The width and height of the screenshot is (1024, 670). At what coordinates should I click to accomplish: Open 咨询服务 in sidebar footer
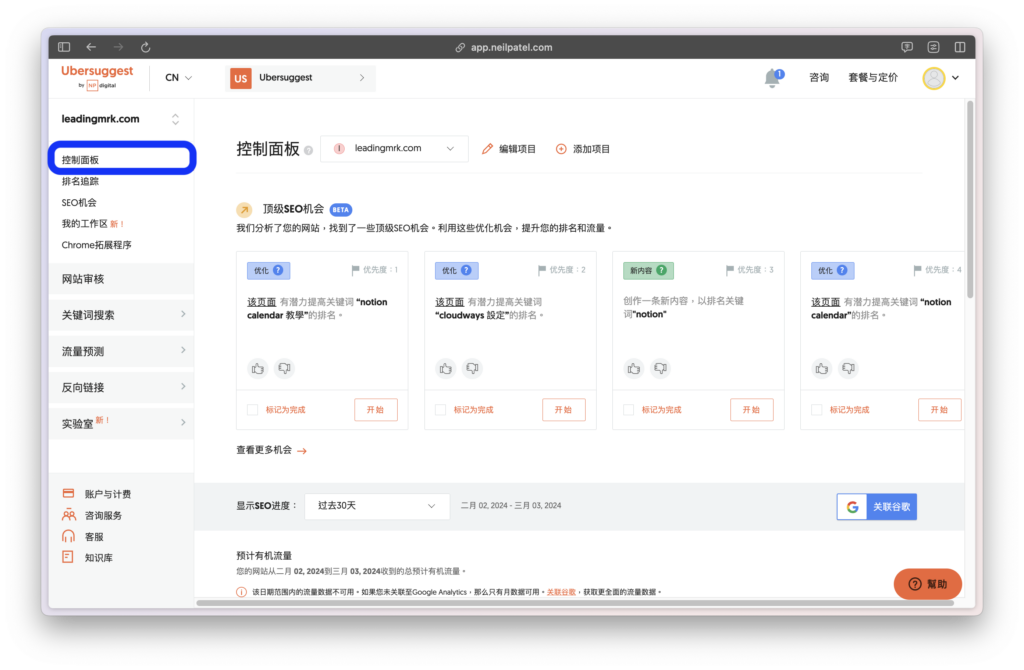(103, 515)
